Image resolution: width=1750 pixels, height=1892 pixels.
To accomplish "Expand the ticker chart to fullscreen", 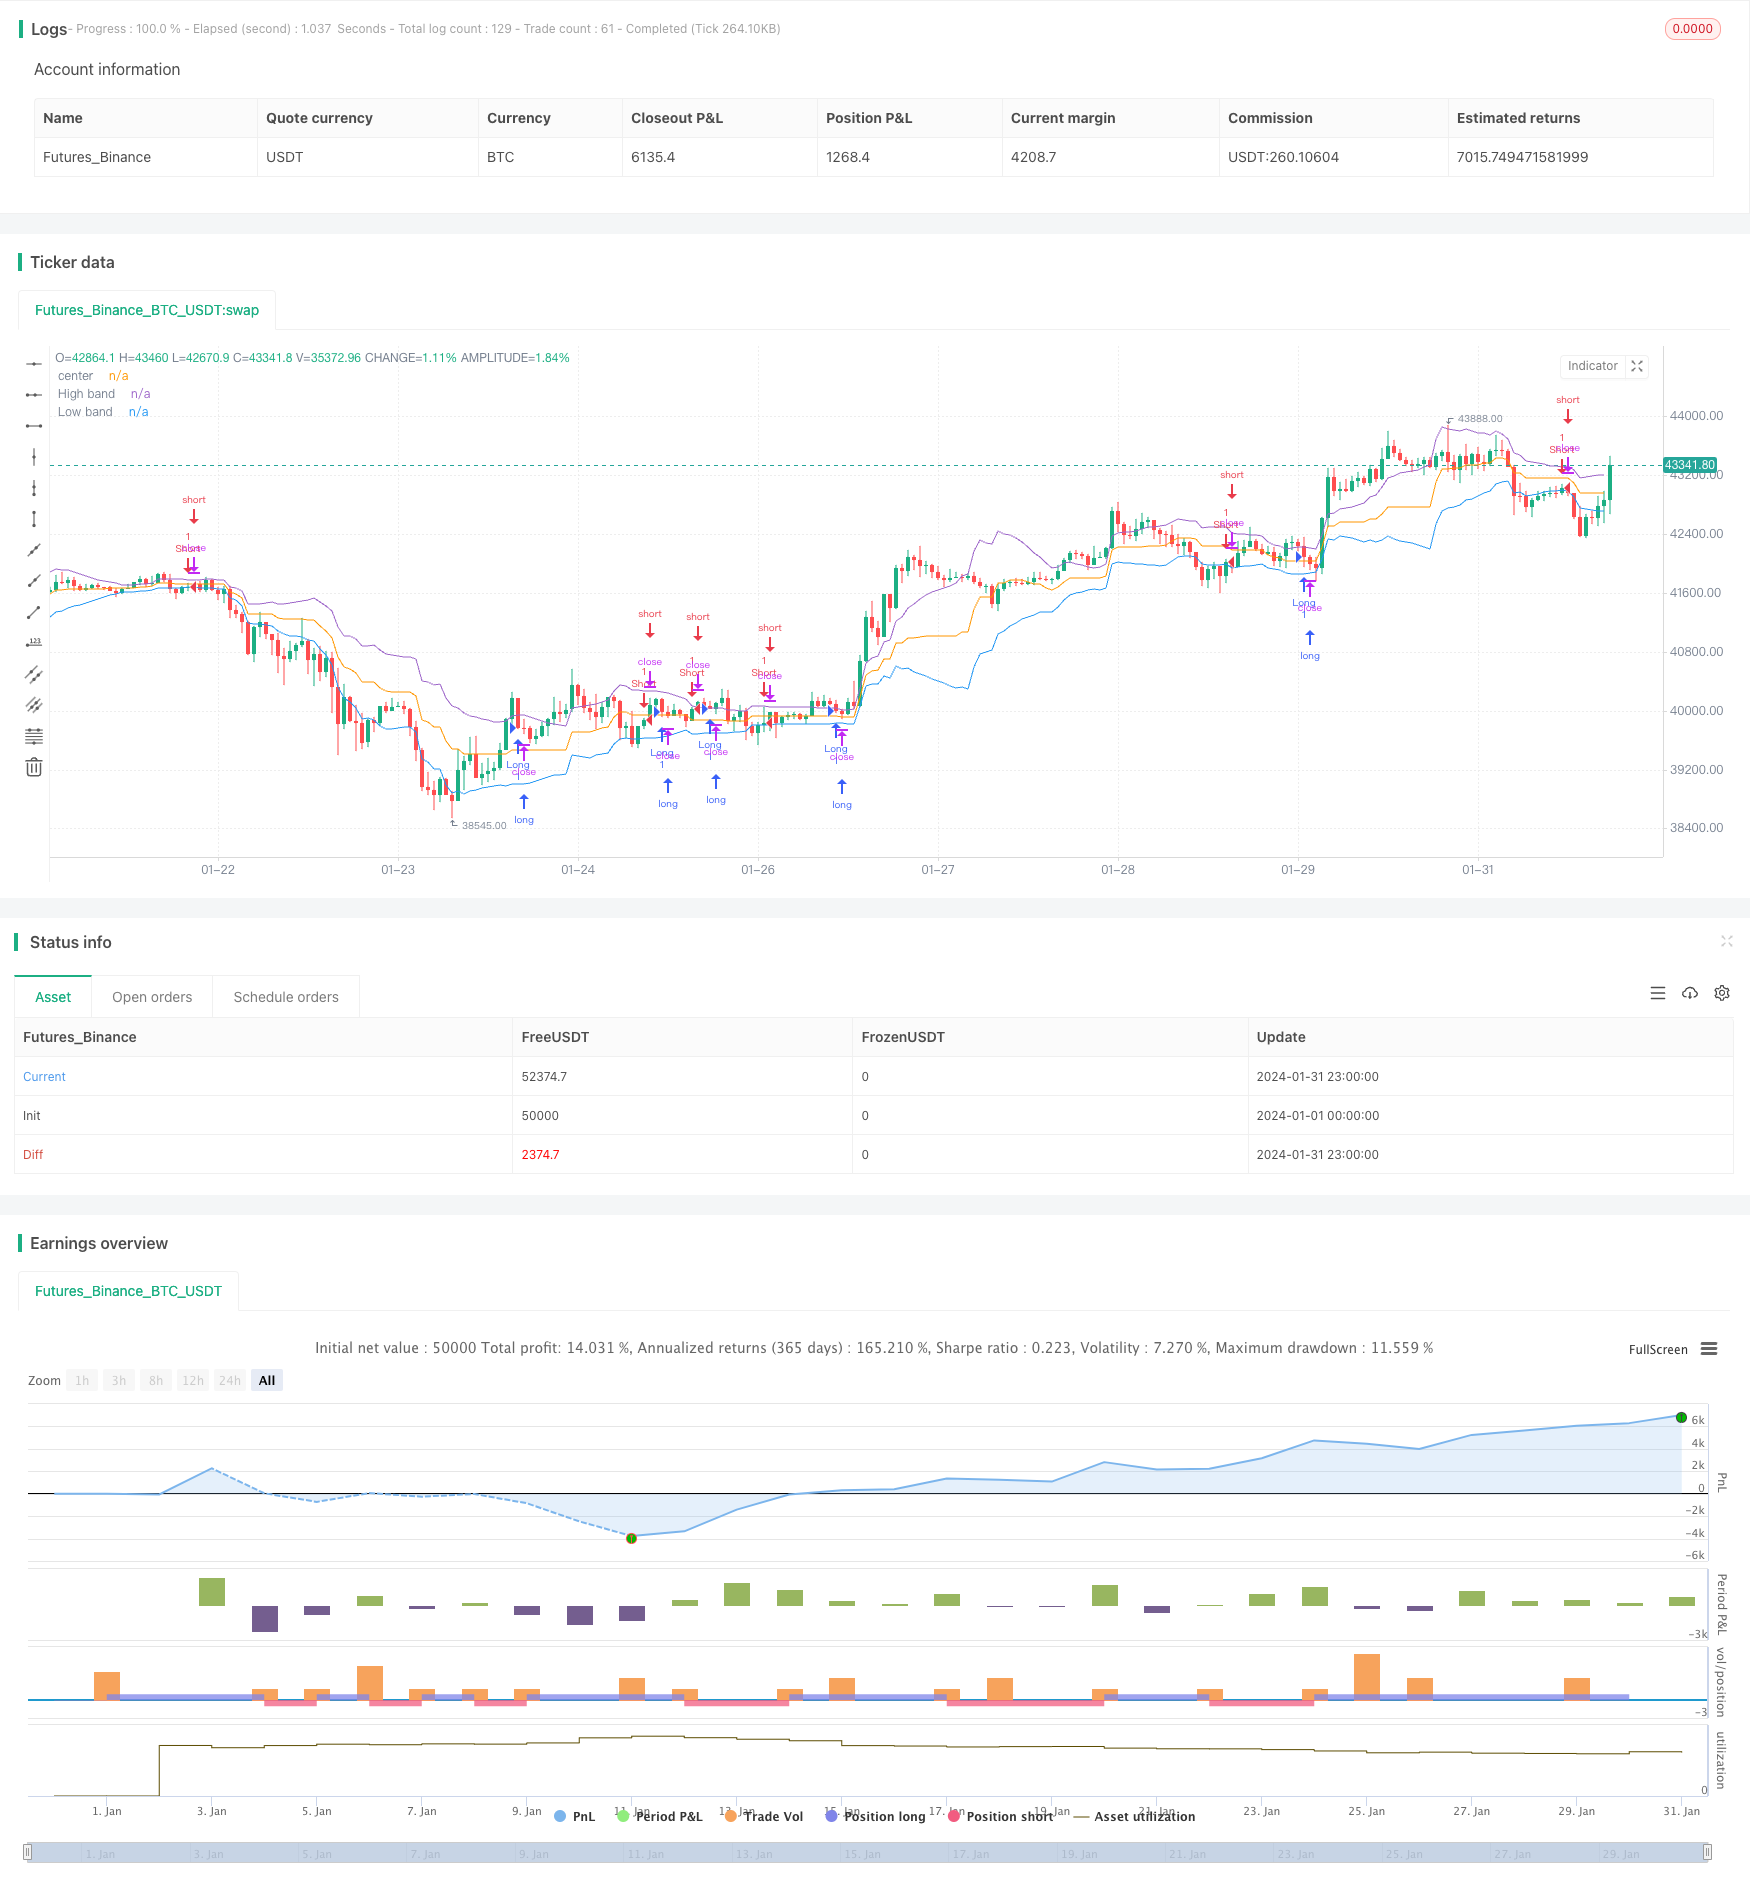I will coord(1637,366).
